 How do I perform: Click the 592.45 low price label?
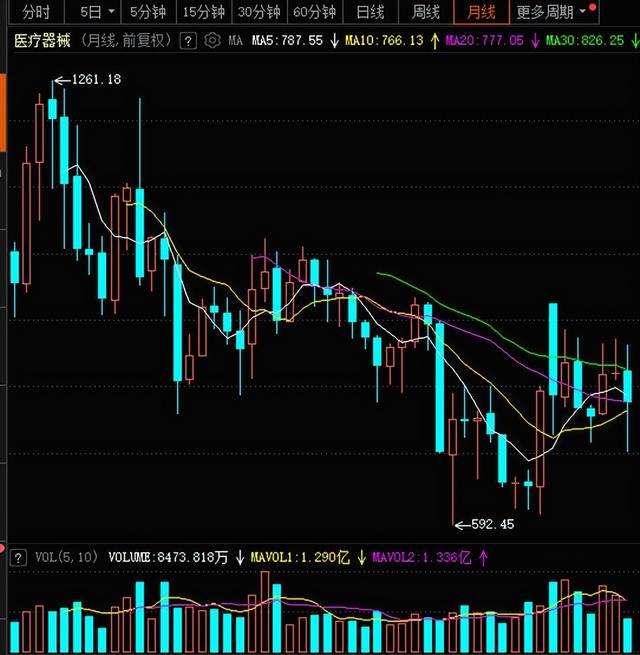pyautogui.click(x=493, y=524)
